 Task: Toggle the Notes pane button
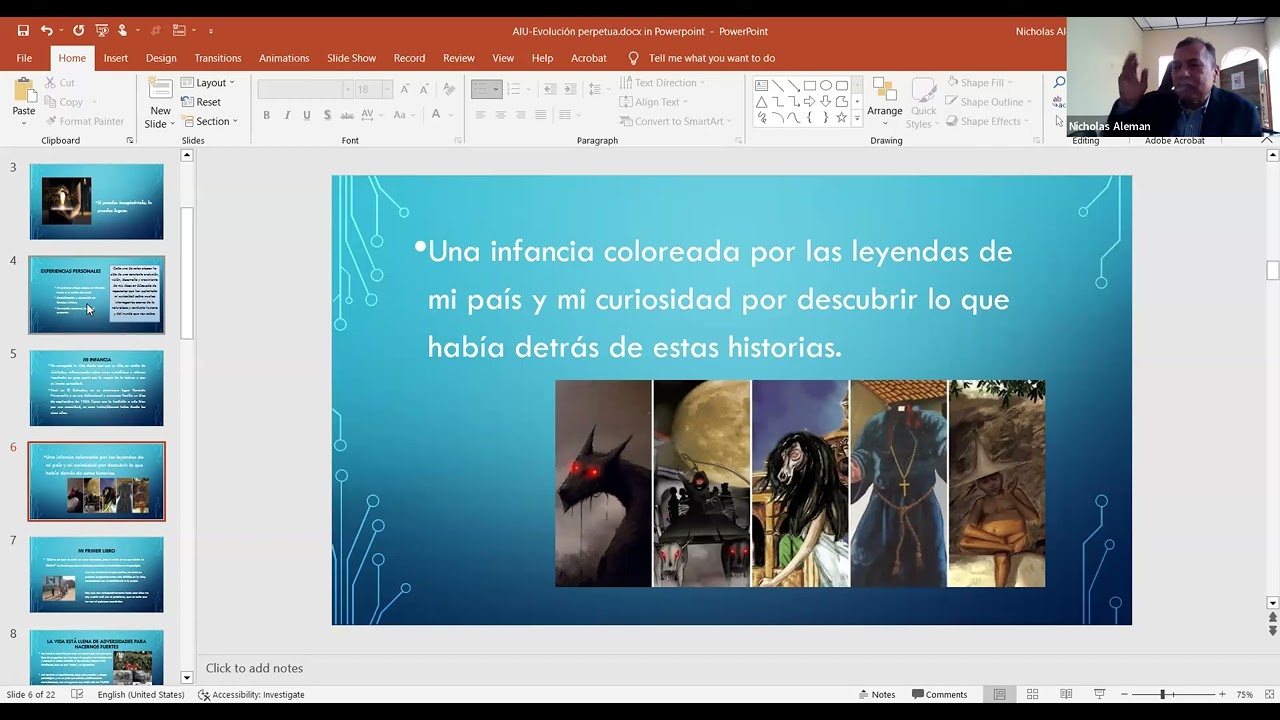click(x=876, y=694)
